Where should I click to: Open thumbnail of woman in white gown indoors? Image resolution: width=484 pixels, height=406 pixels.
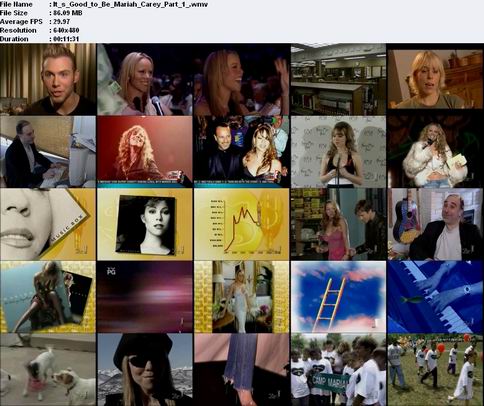tap(242, 297)
